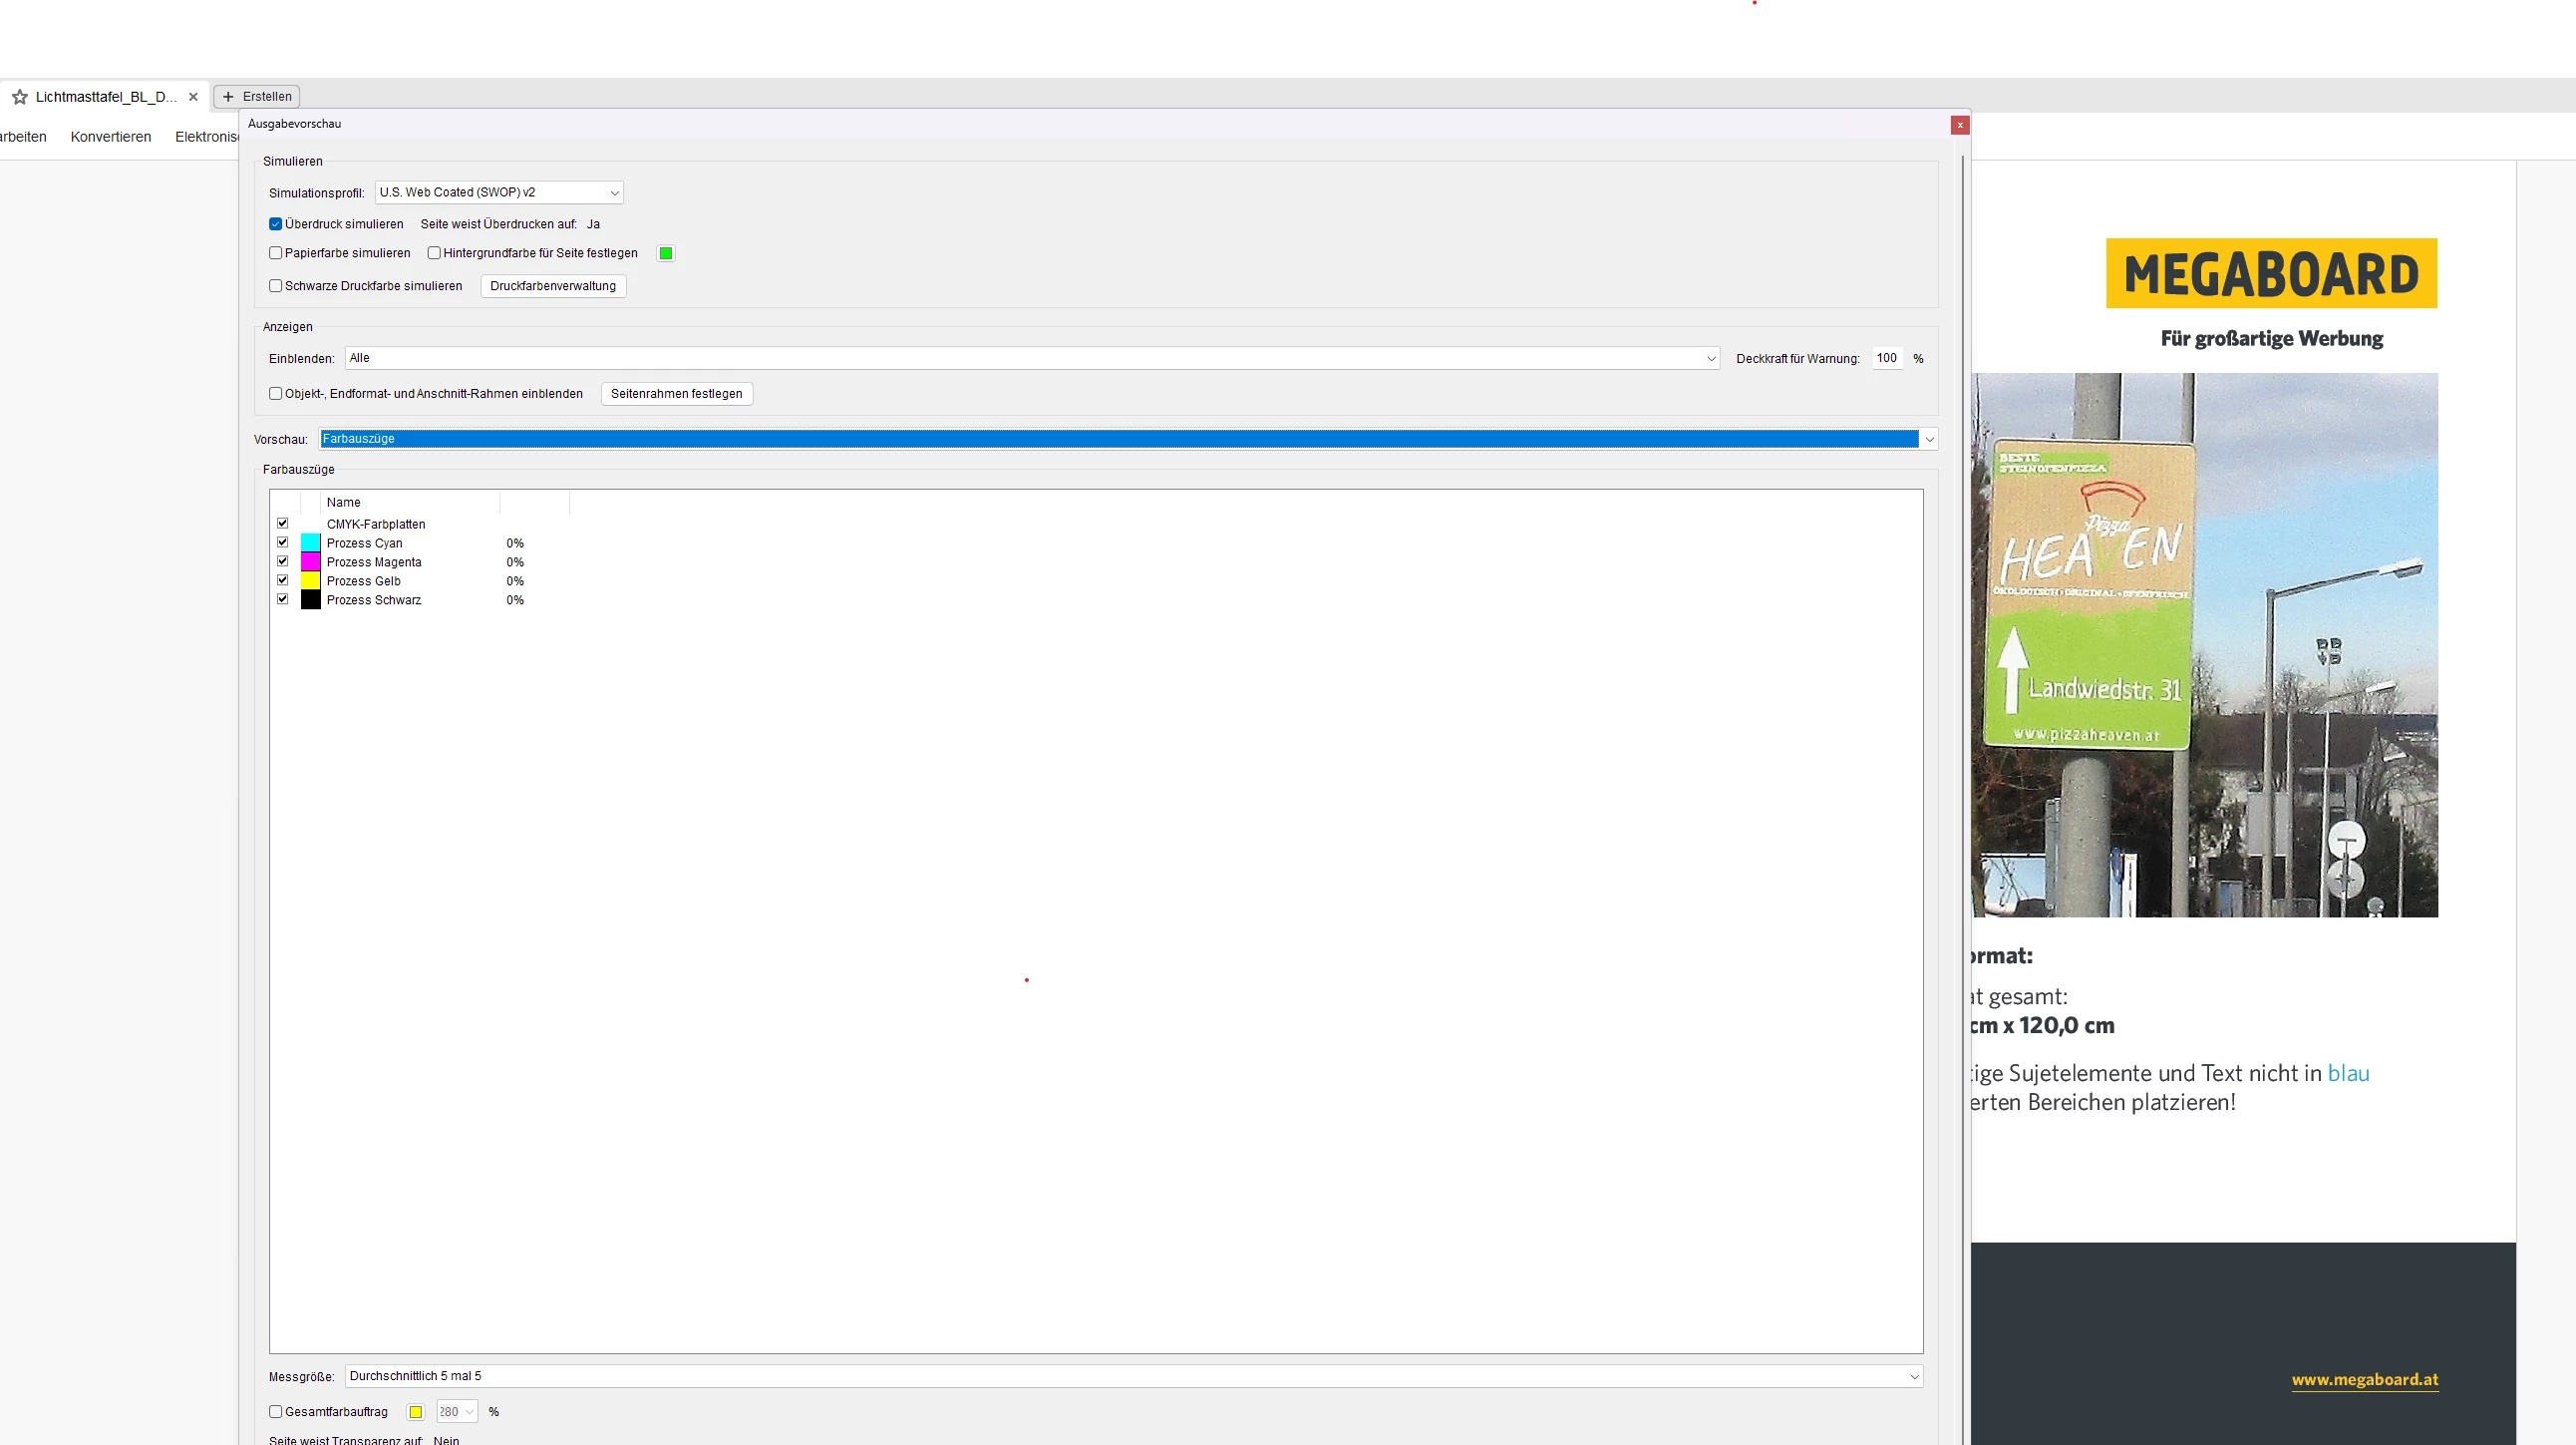Click the Prozess Gelb yellow icon
Image resolution: width=2576 pixels, height=1445 pixels.
[310, 581]
